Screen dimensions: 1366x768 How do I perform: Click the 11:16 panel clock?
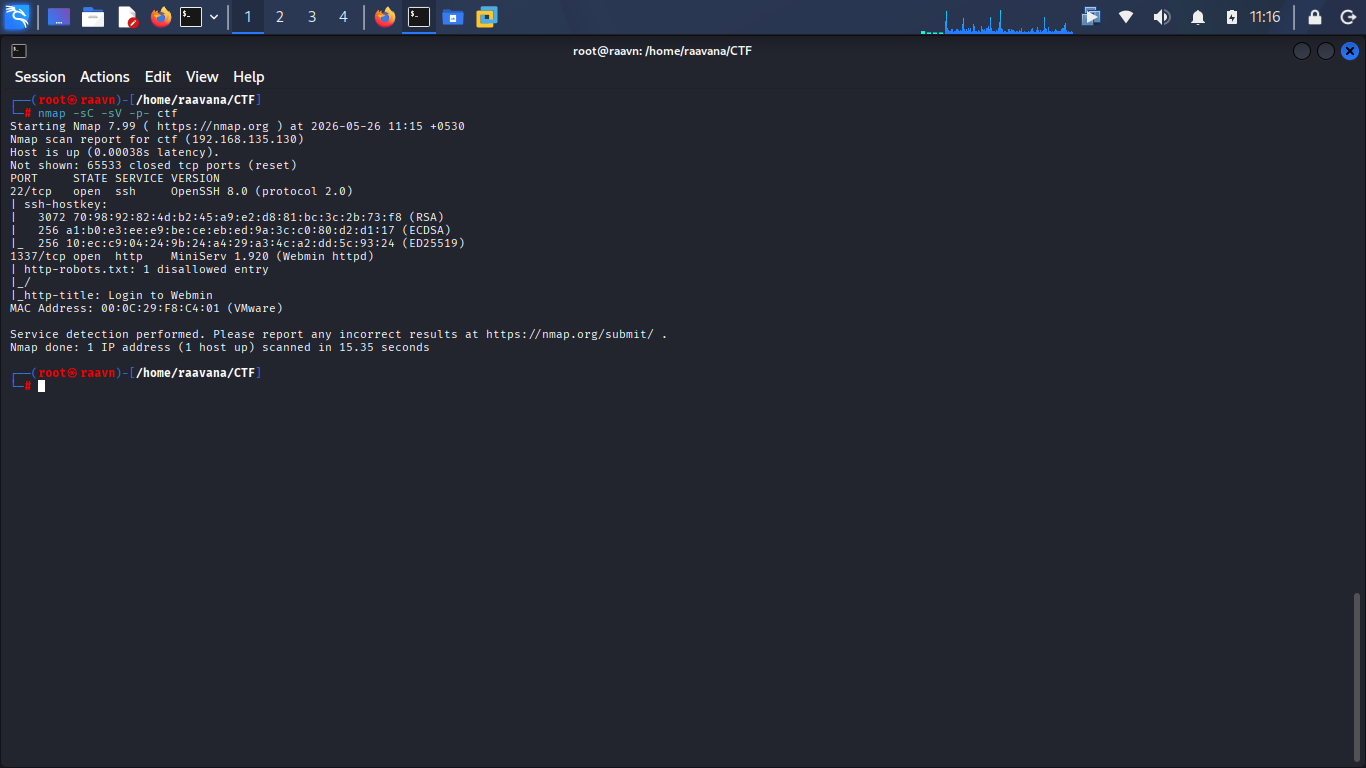[1265, 17]
